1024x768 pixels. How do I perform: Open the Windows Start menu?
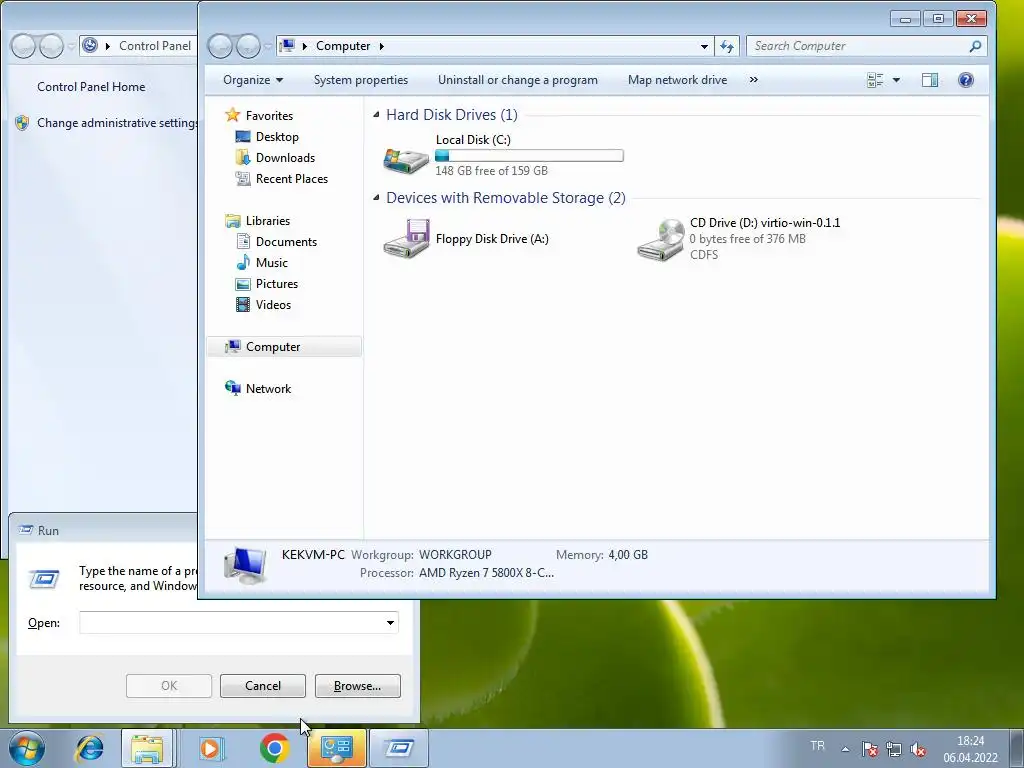pos(26,748)
